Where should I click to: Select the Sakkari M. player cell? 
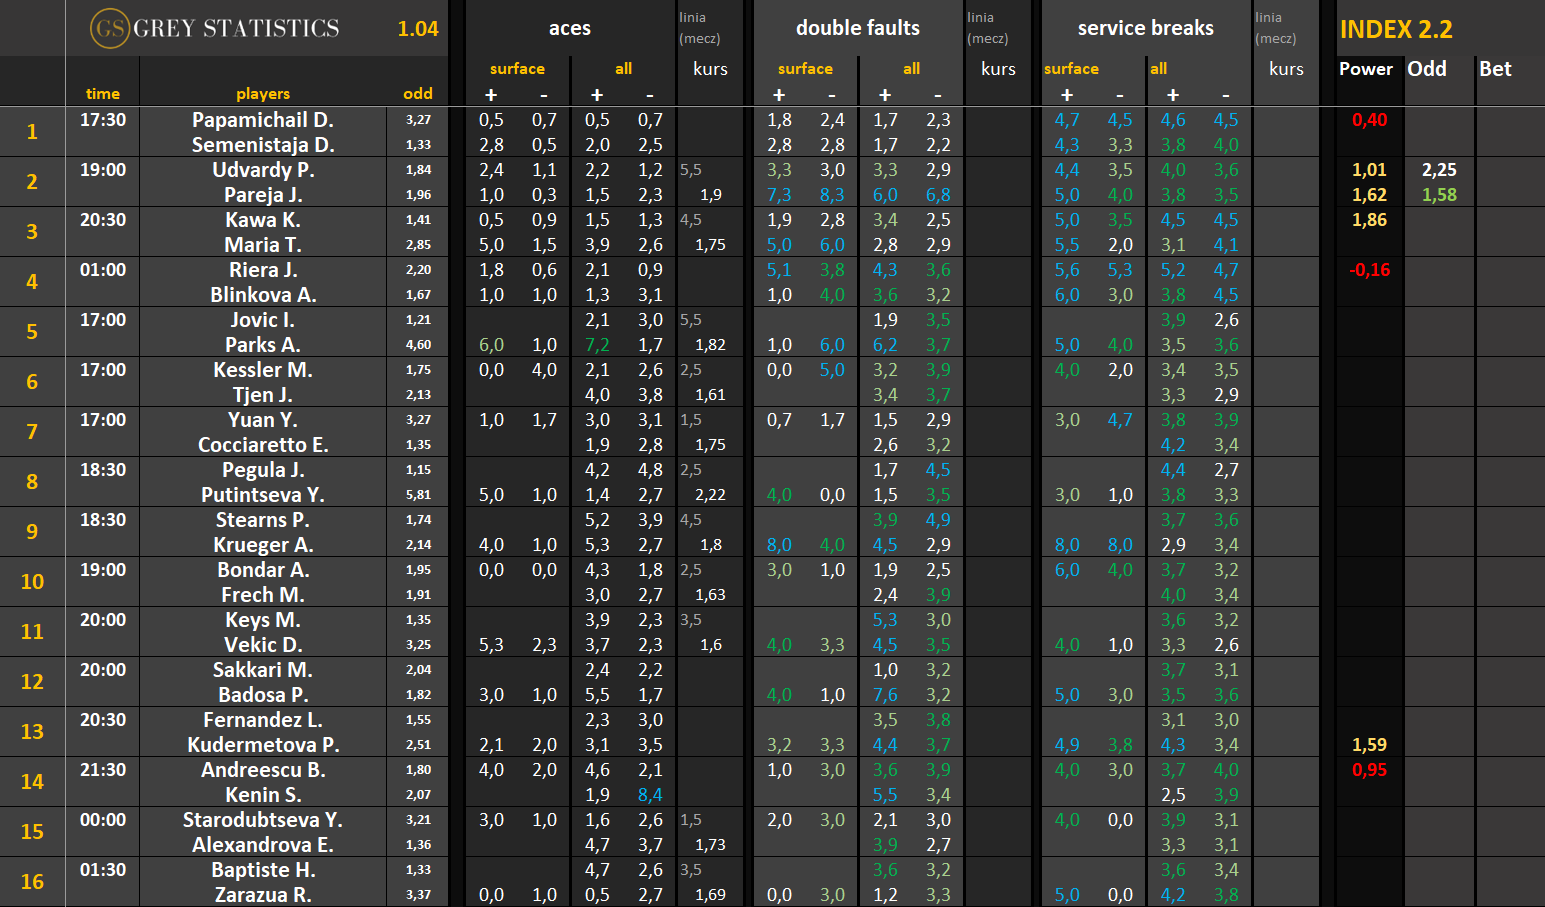click(263, 670)
